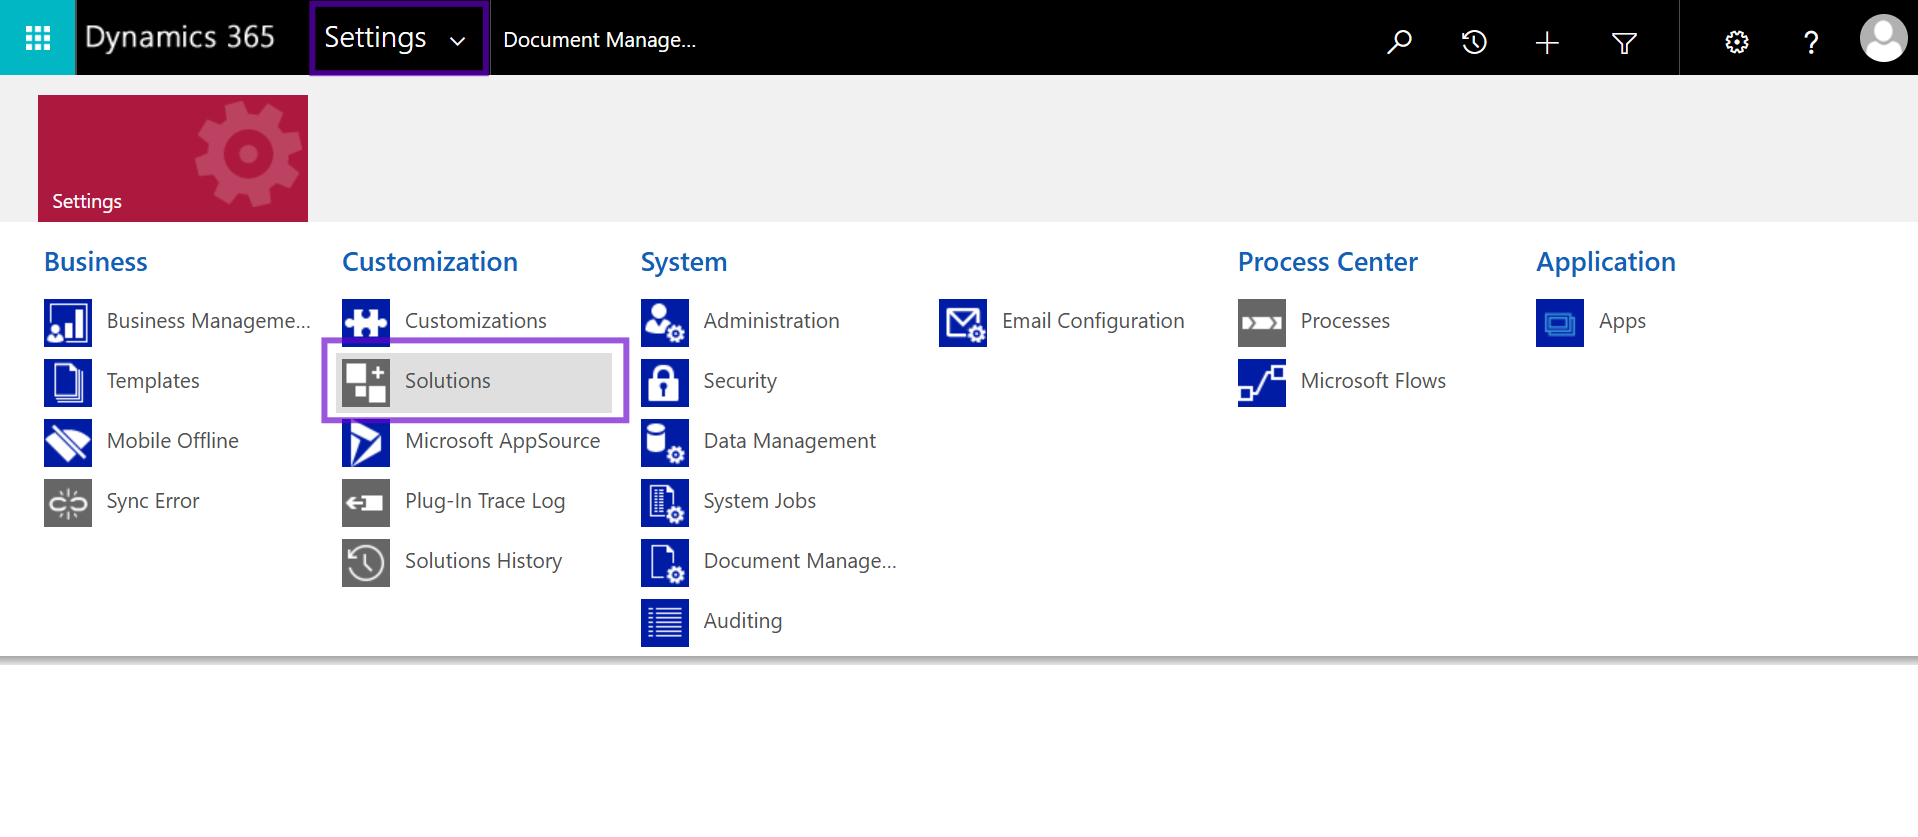1918x837 pixels.
Task: Open the advanced find funnel icon
Action: coord(1624,43)
